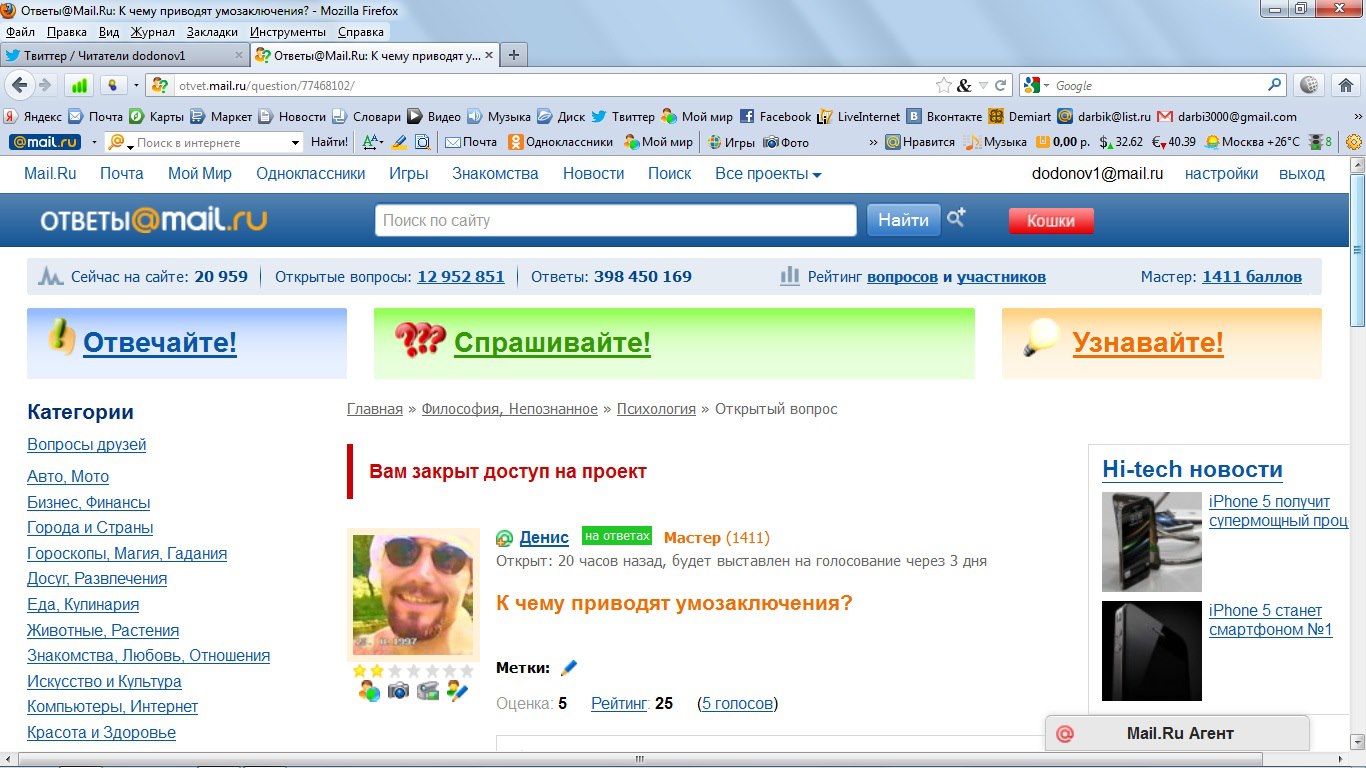This screenshot has width=1366, height=768.
Task: Open the Авто, Мото category
Action: [68, 477]
